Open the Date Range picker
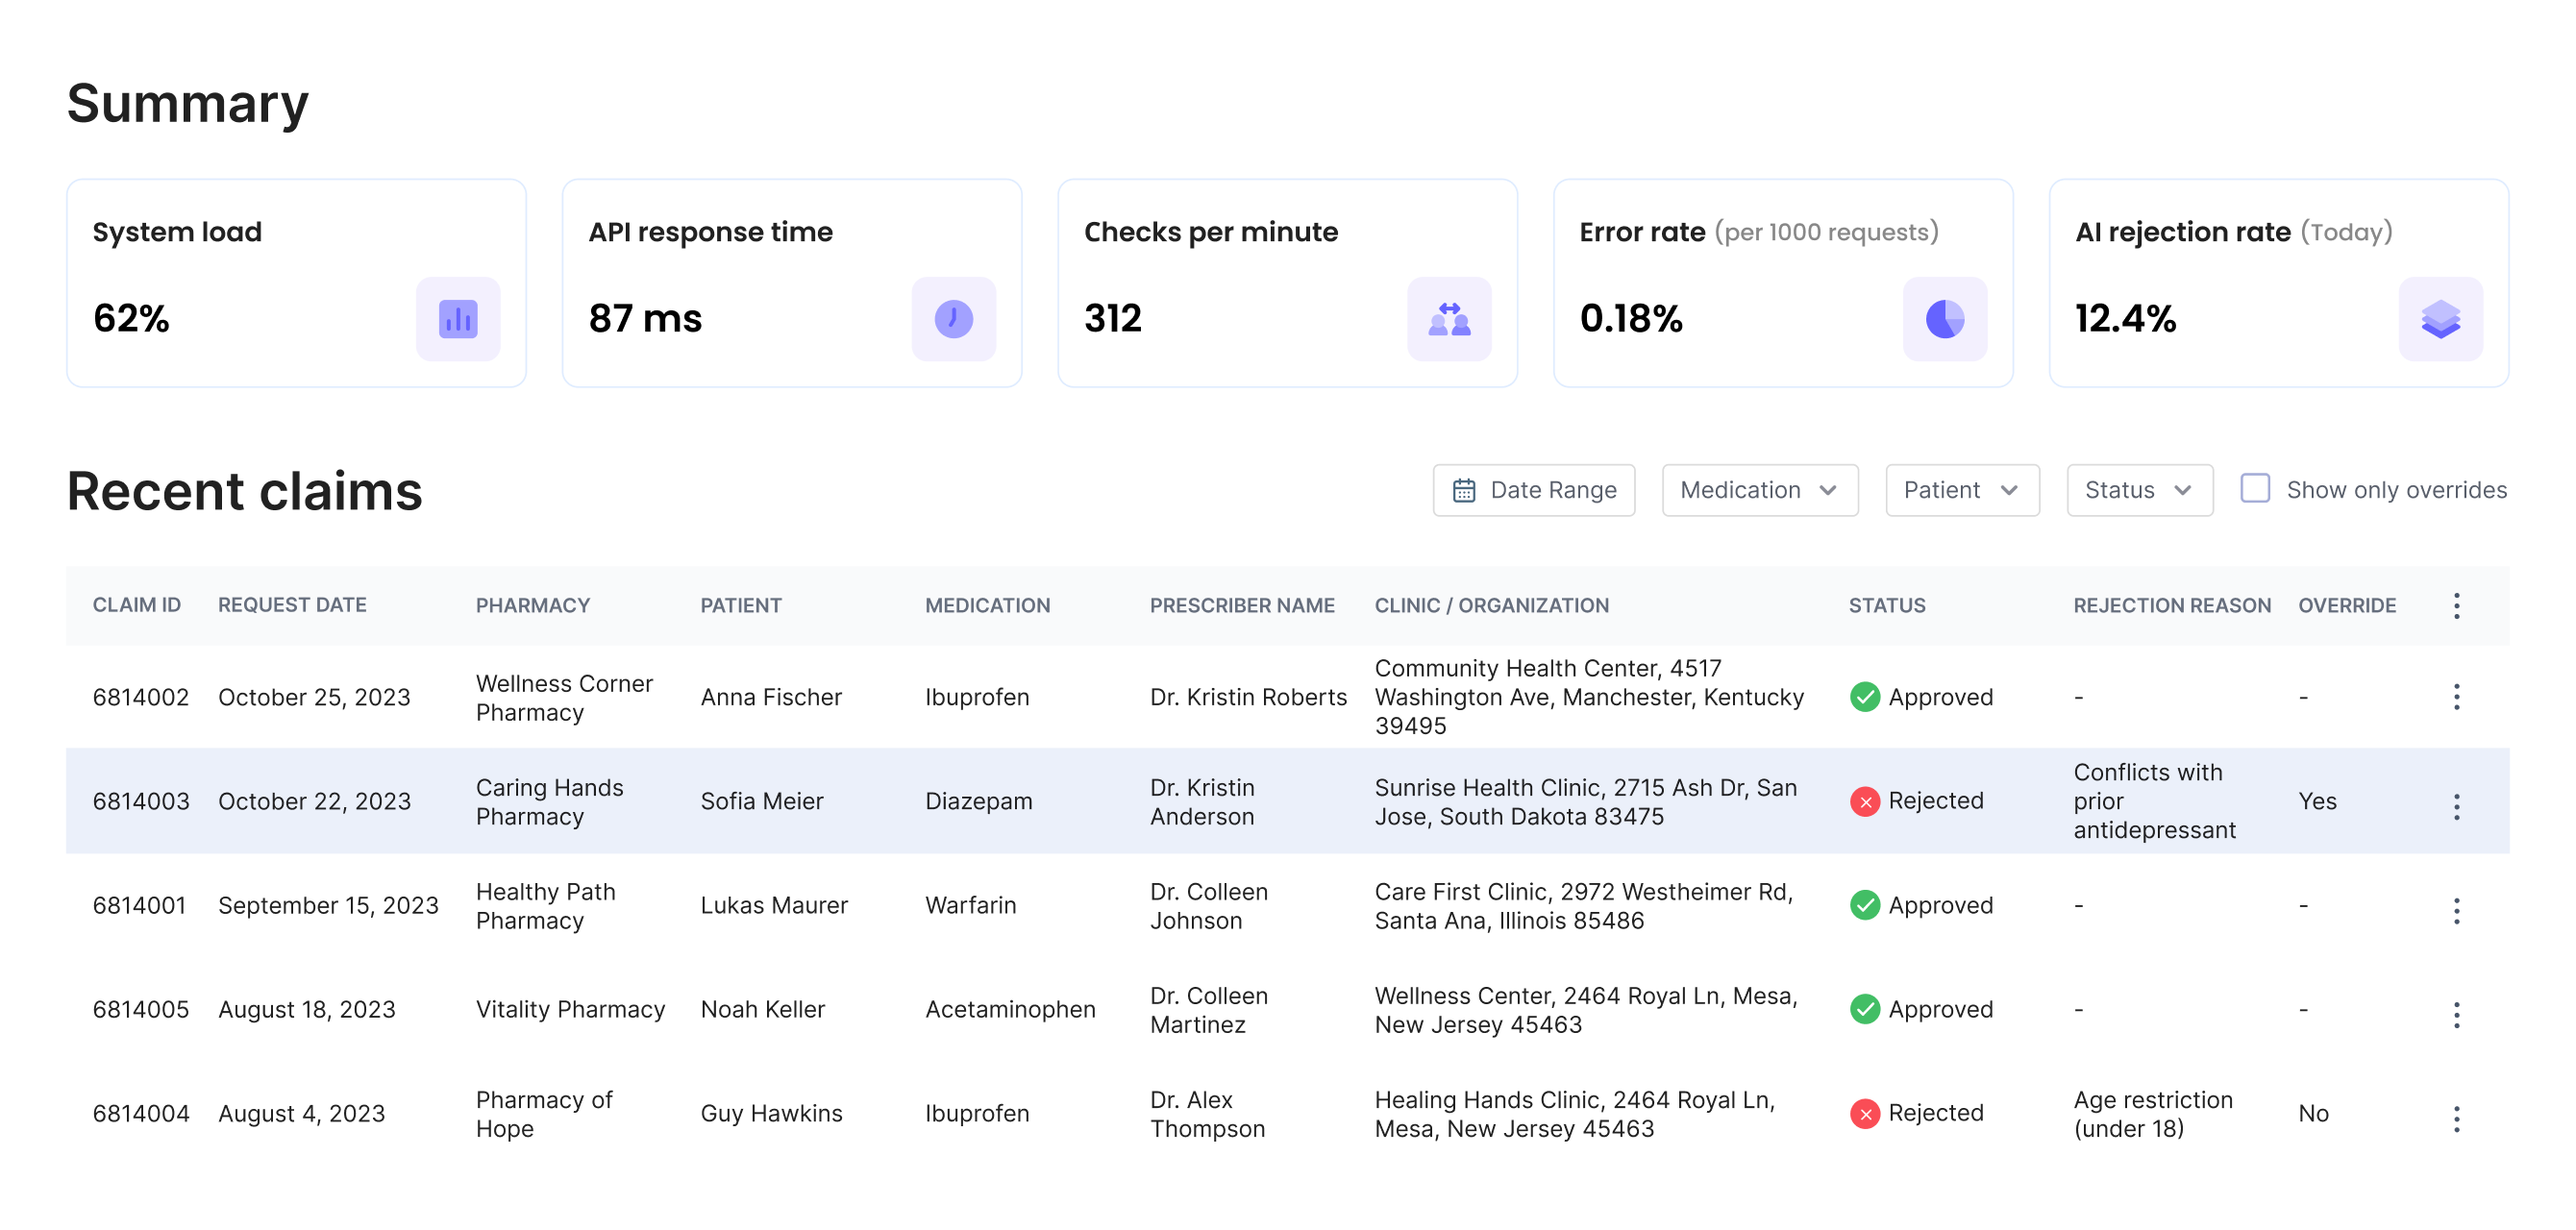The width and height of the screenshot is (2576, 1230). (x=1533, y=490)
